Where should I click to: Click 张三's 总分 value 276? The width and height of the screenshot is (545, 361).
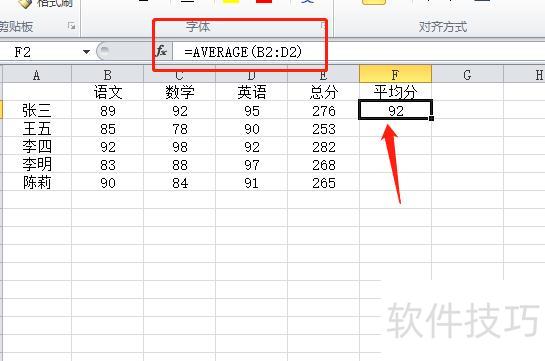[x=323, y=110]
